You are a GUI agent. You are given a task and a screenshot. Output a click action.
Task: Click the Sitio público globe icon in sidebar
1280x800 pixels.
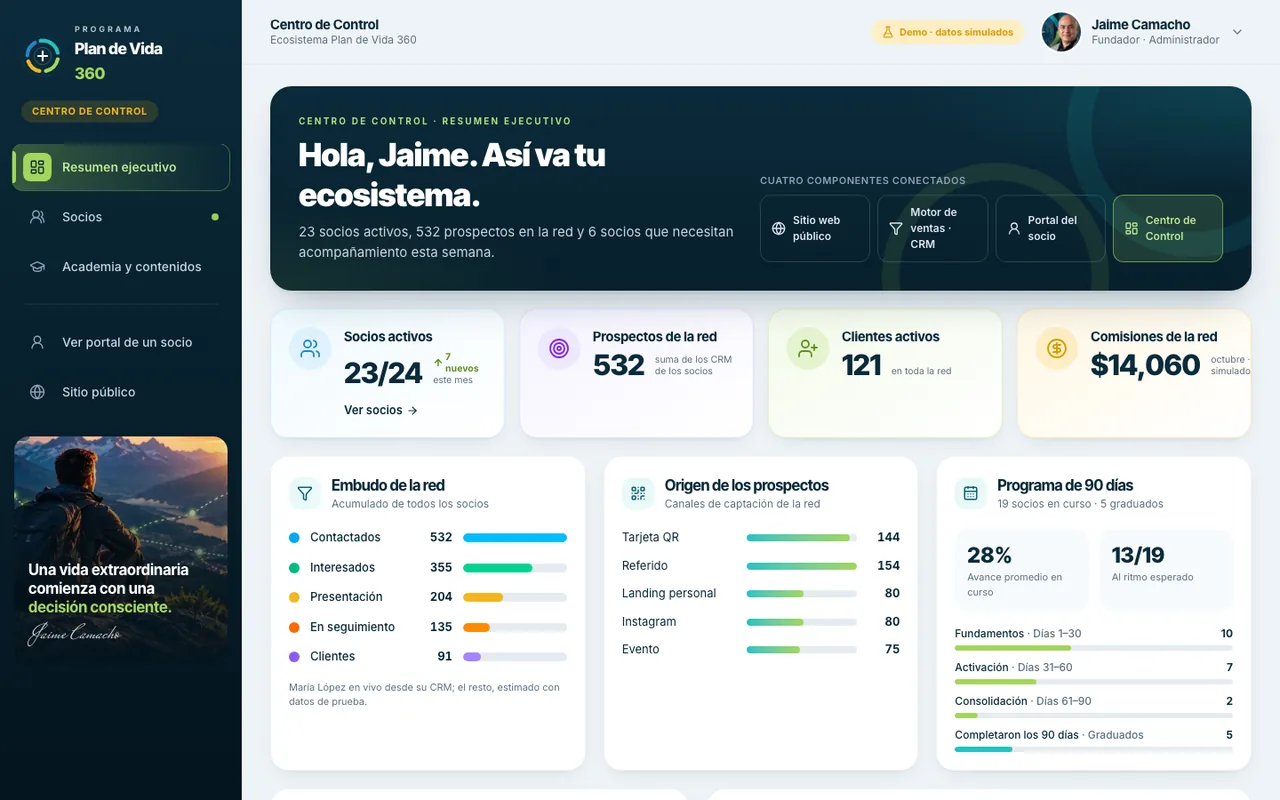[38, 392]
